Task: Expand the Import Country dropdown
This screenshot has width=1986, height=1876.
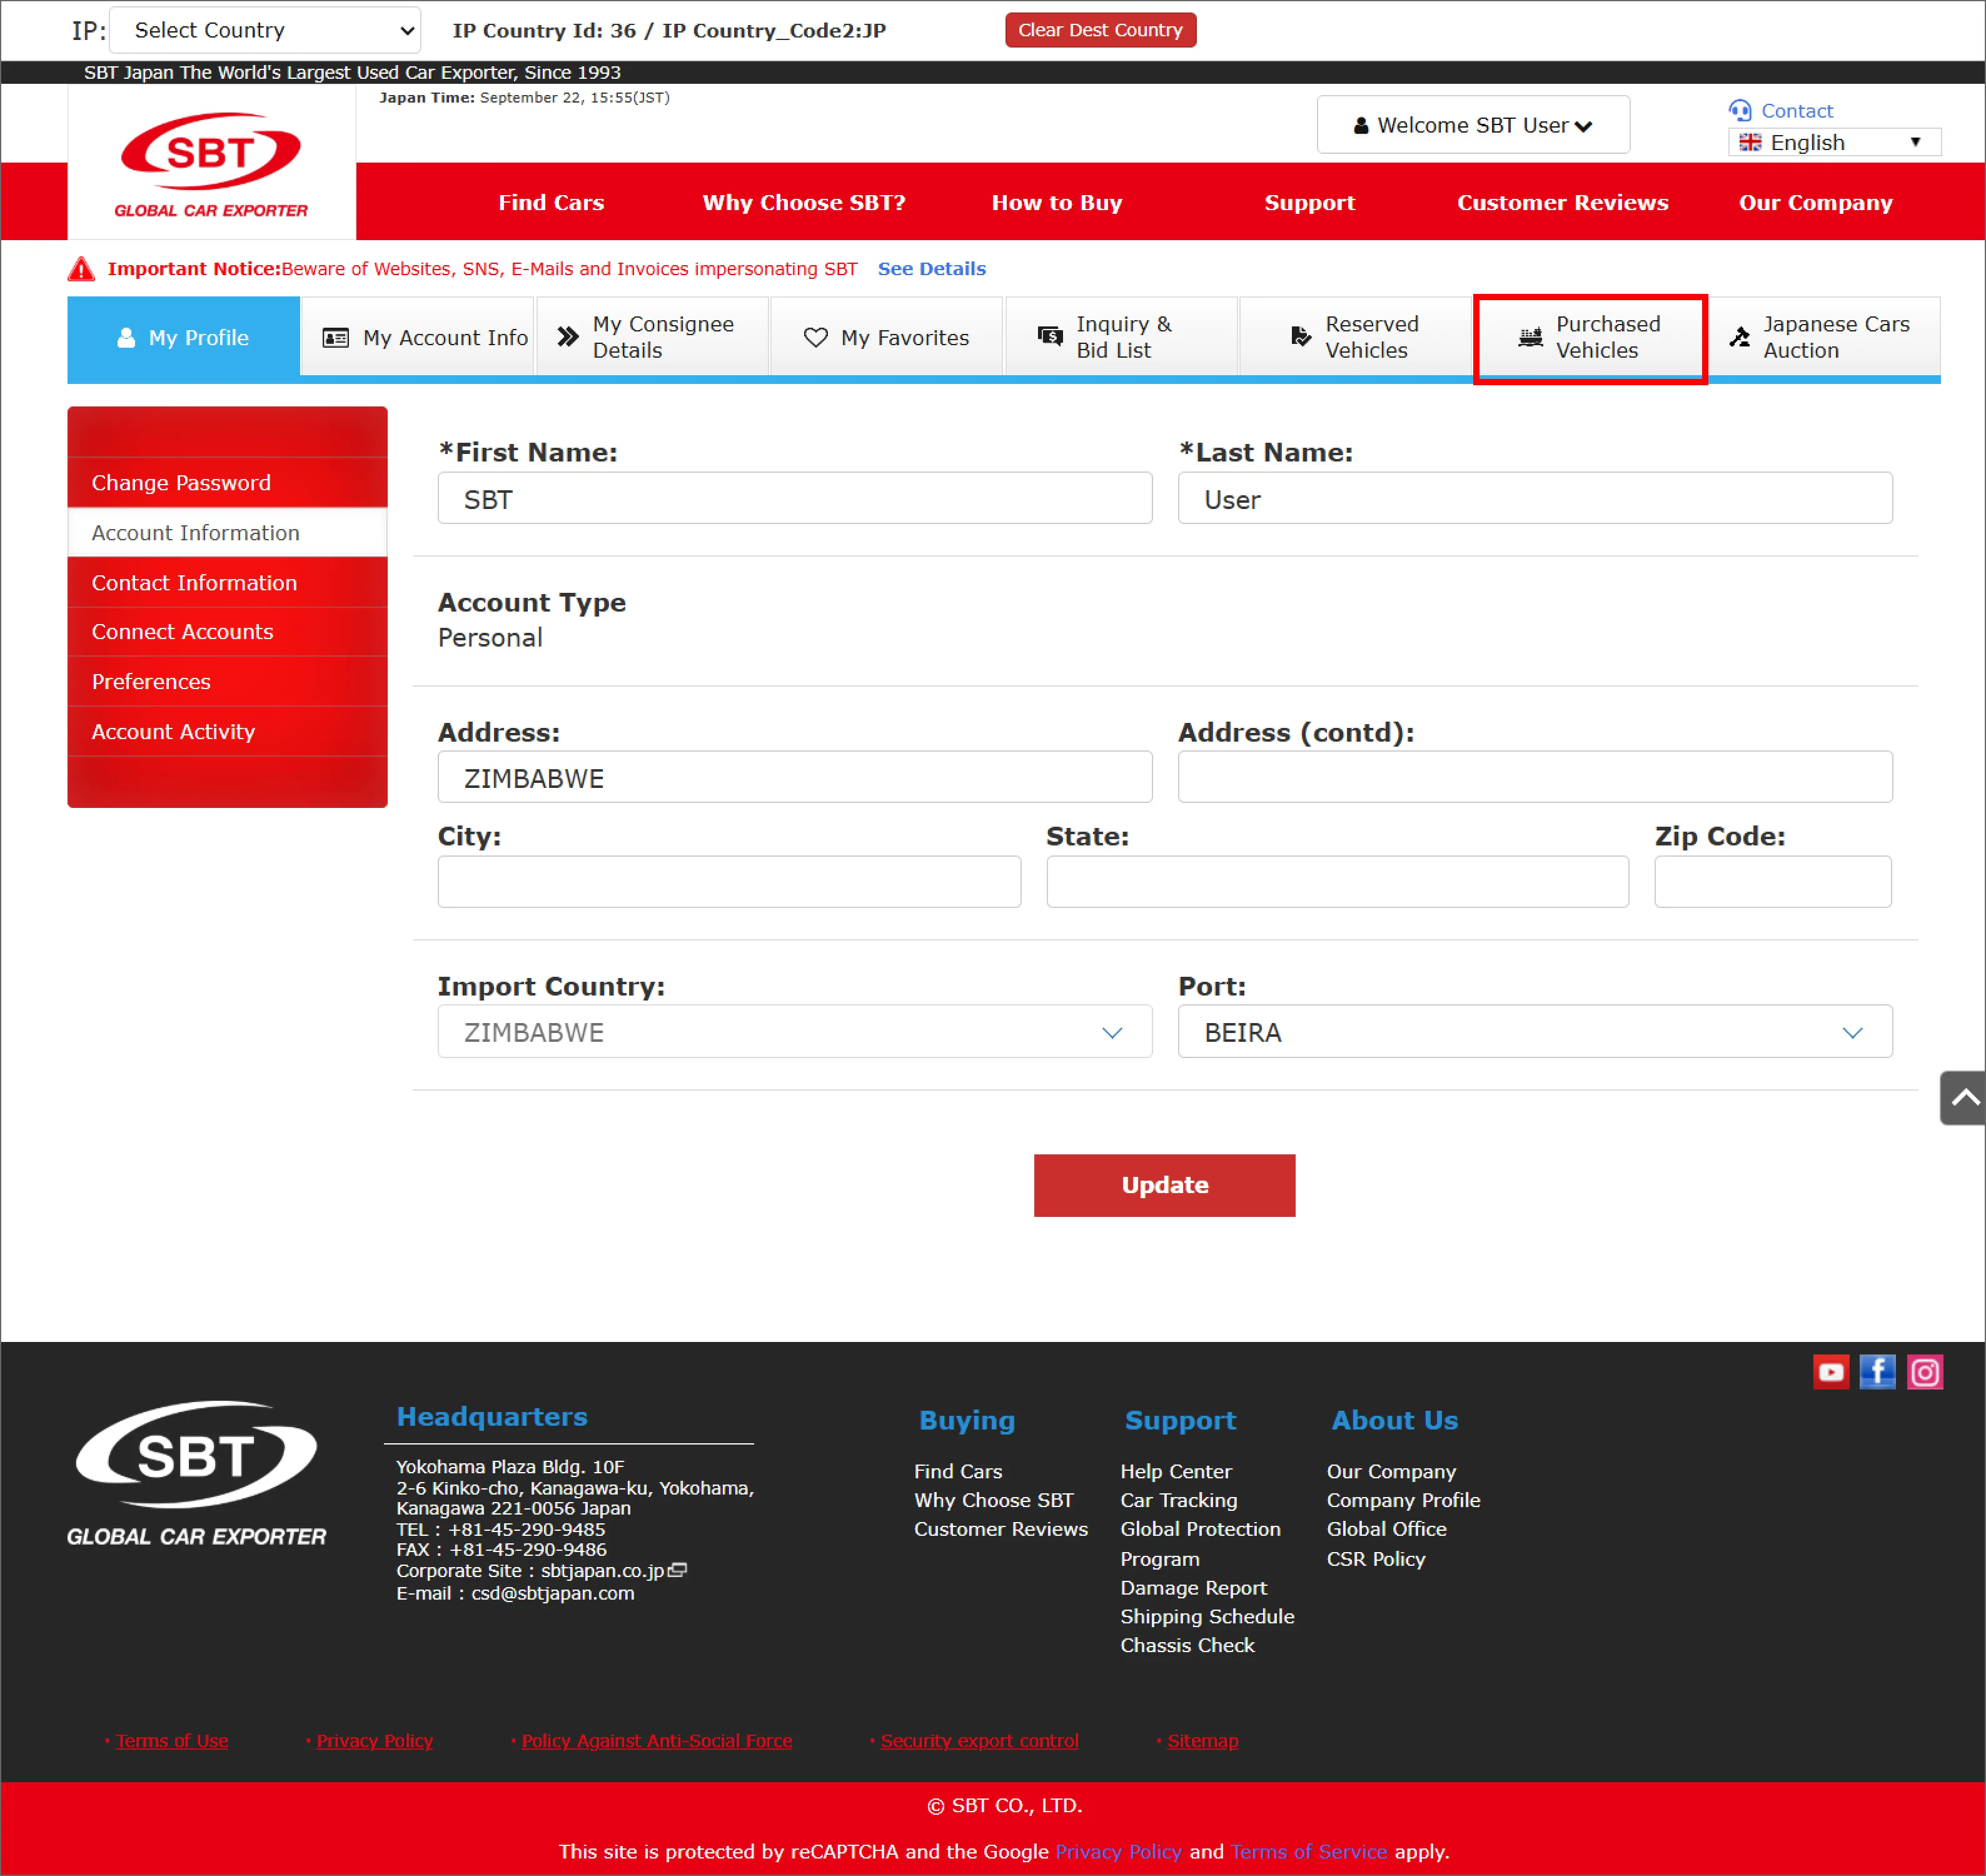Action: pyautogui.click(x=794, y=1032)
